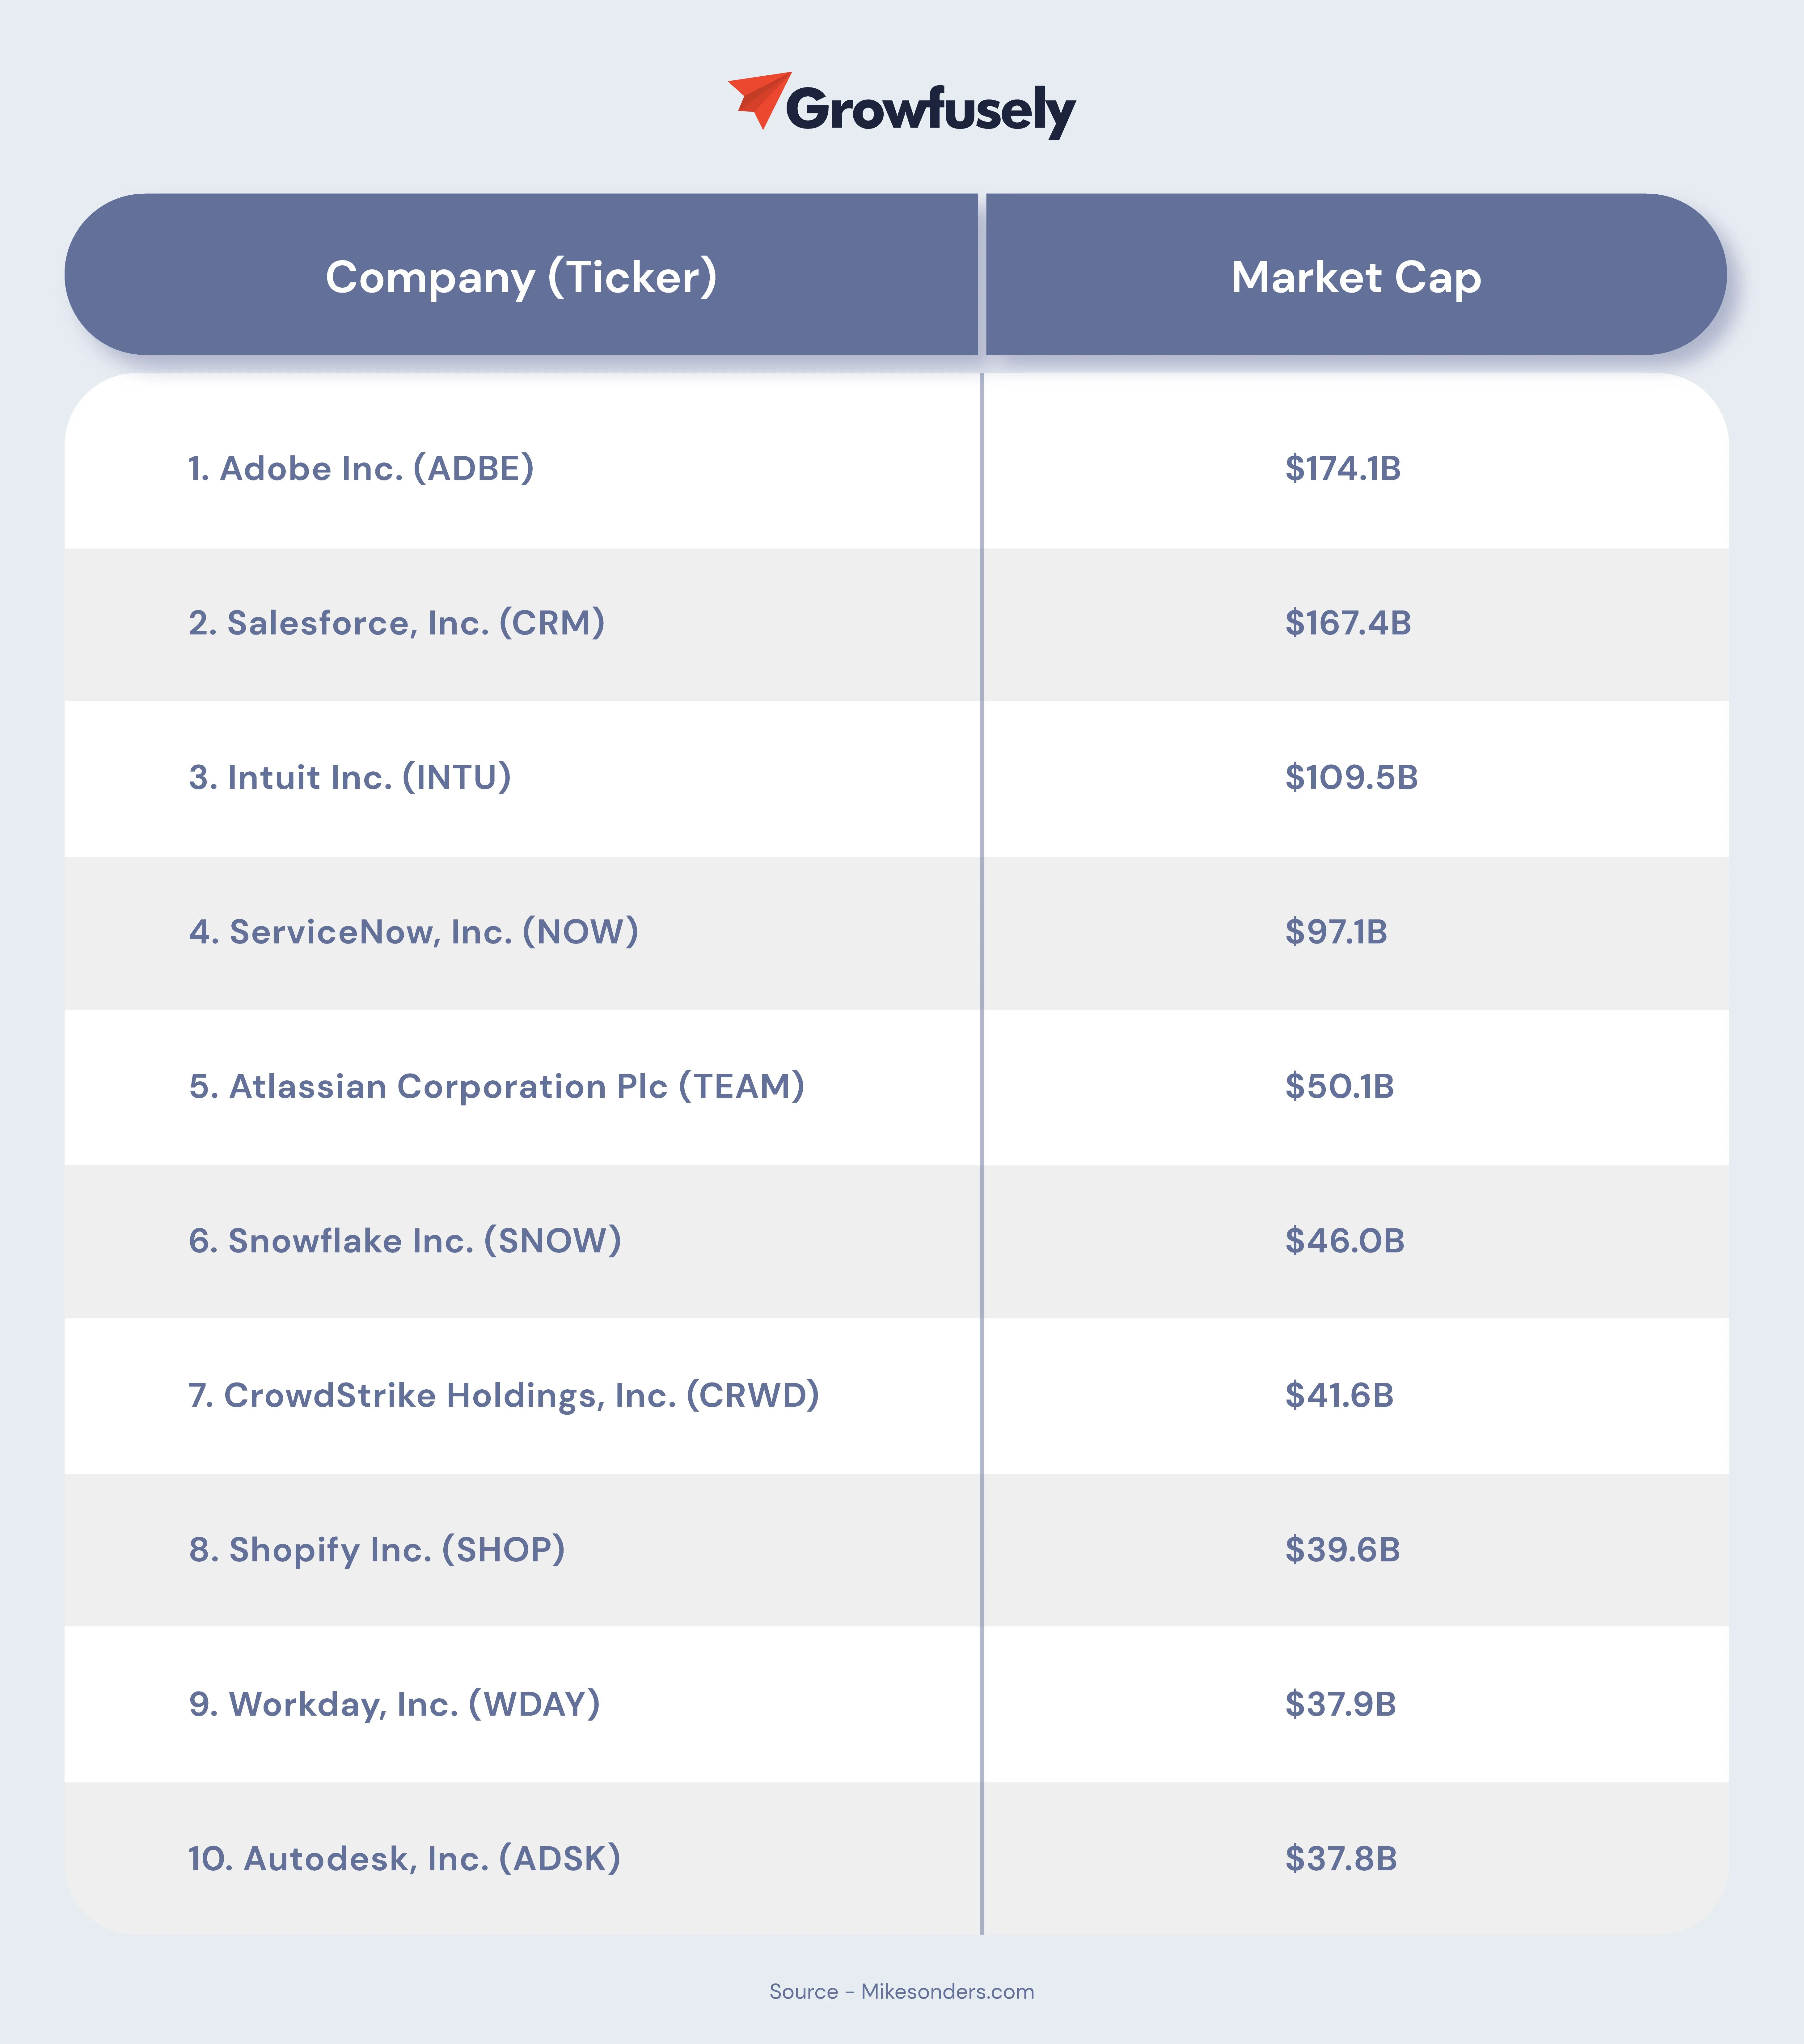Click ServiceNow, Inc. (NOW) company name

point(413,932)
